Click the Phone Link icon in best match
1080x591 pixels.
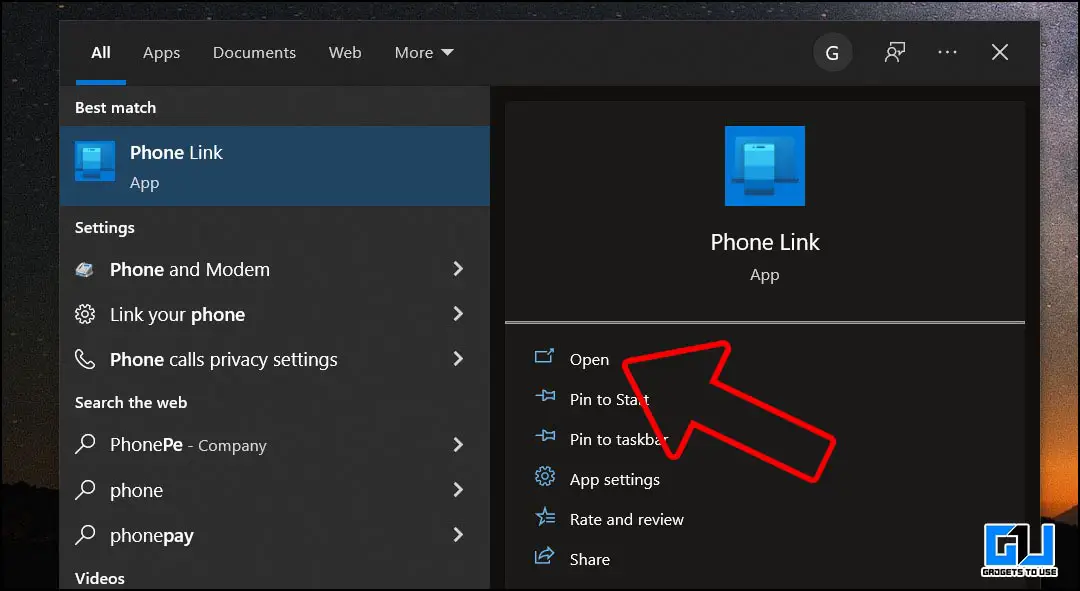click(94, 161)
